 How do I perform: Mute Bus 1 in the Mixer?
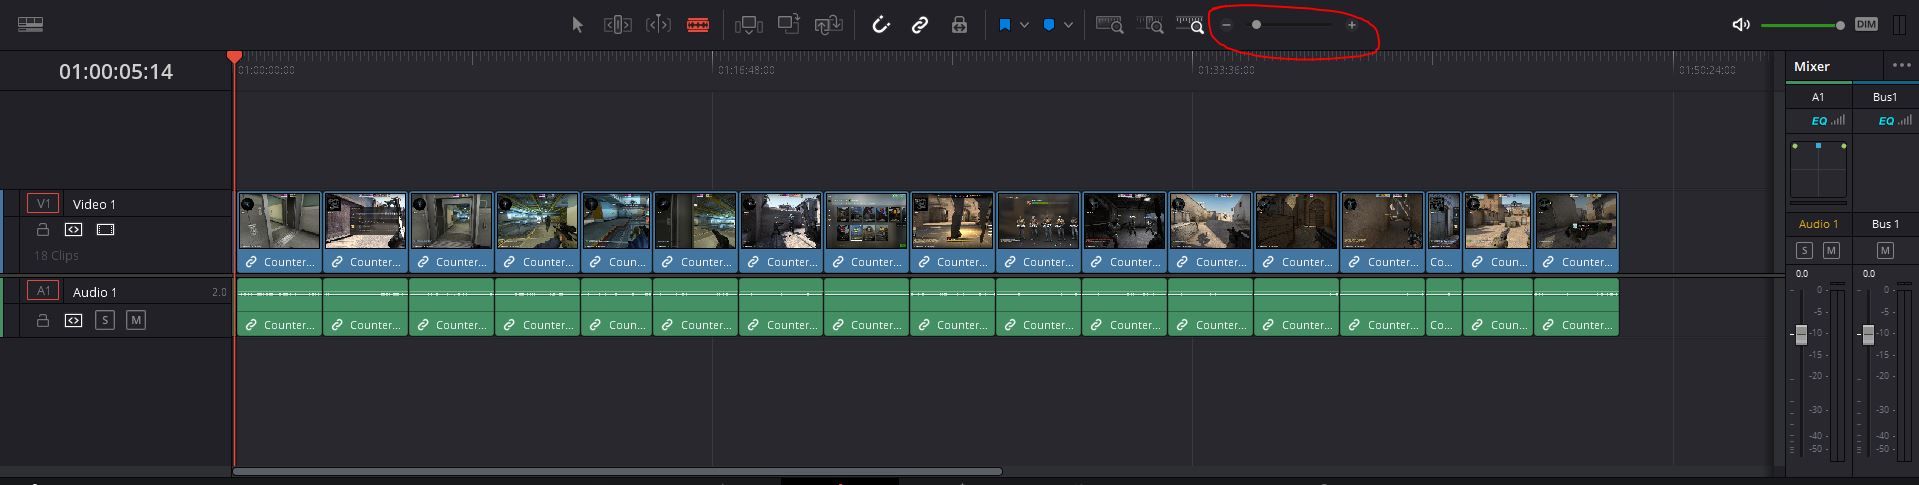click(x=1885, y=250)
